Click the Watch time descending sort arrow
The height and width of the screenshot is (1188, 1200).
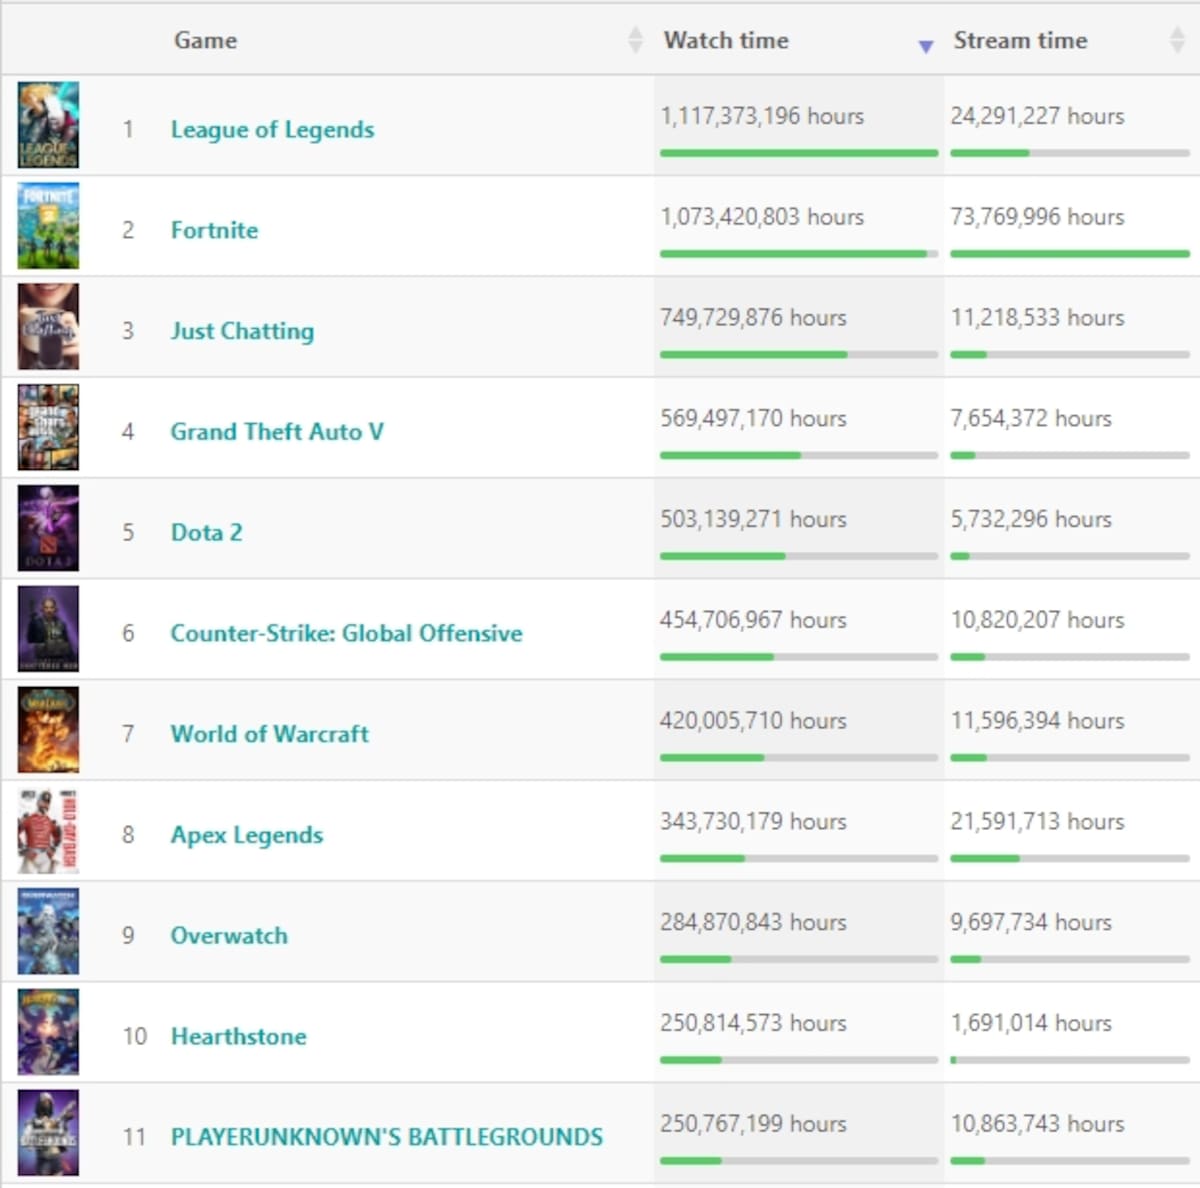[x=926, y=46]
